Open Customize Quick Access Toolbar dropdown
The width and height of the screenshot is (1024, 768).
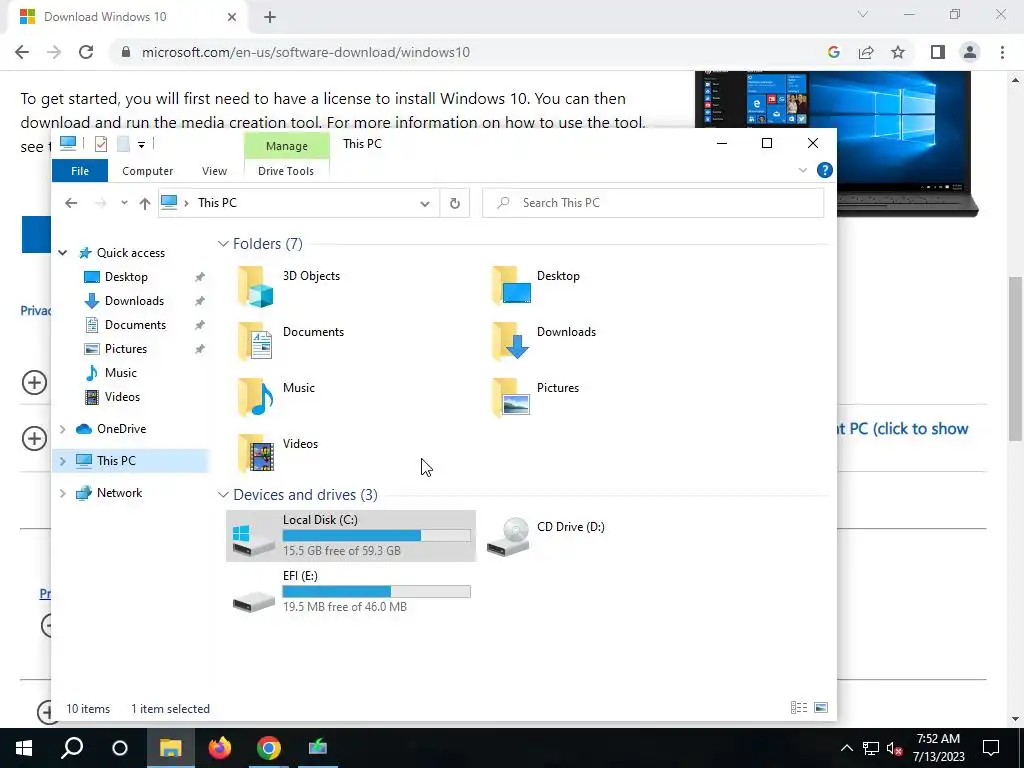(141, 144)
